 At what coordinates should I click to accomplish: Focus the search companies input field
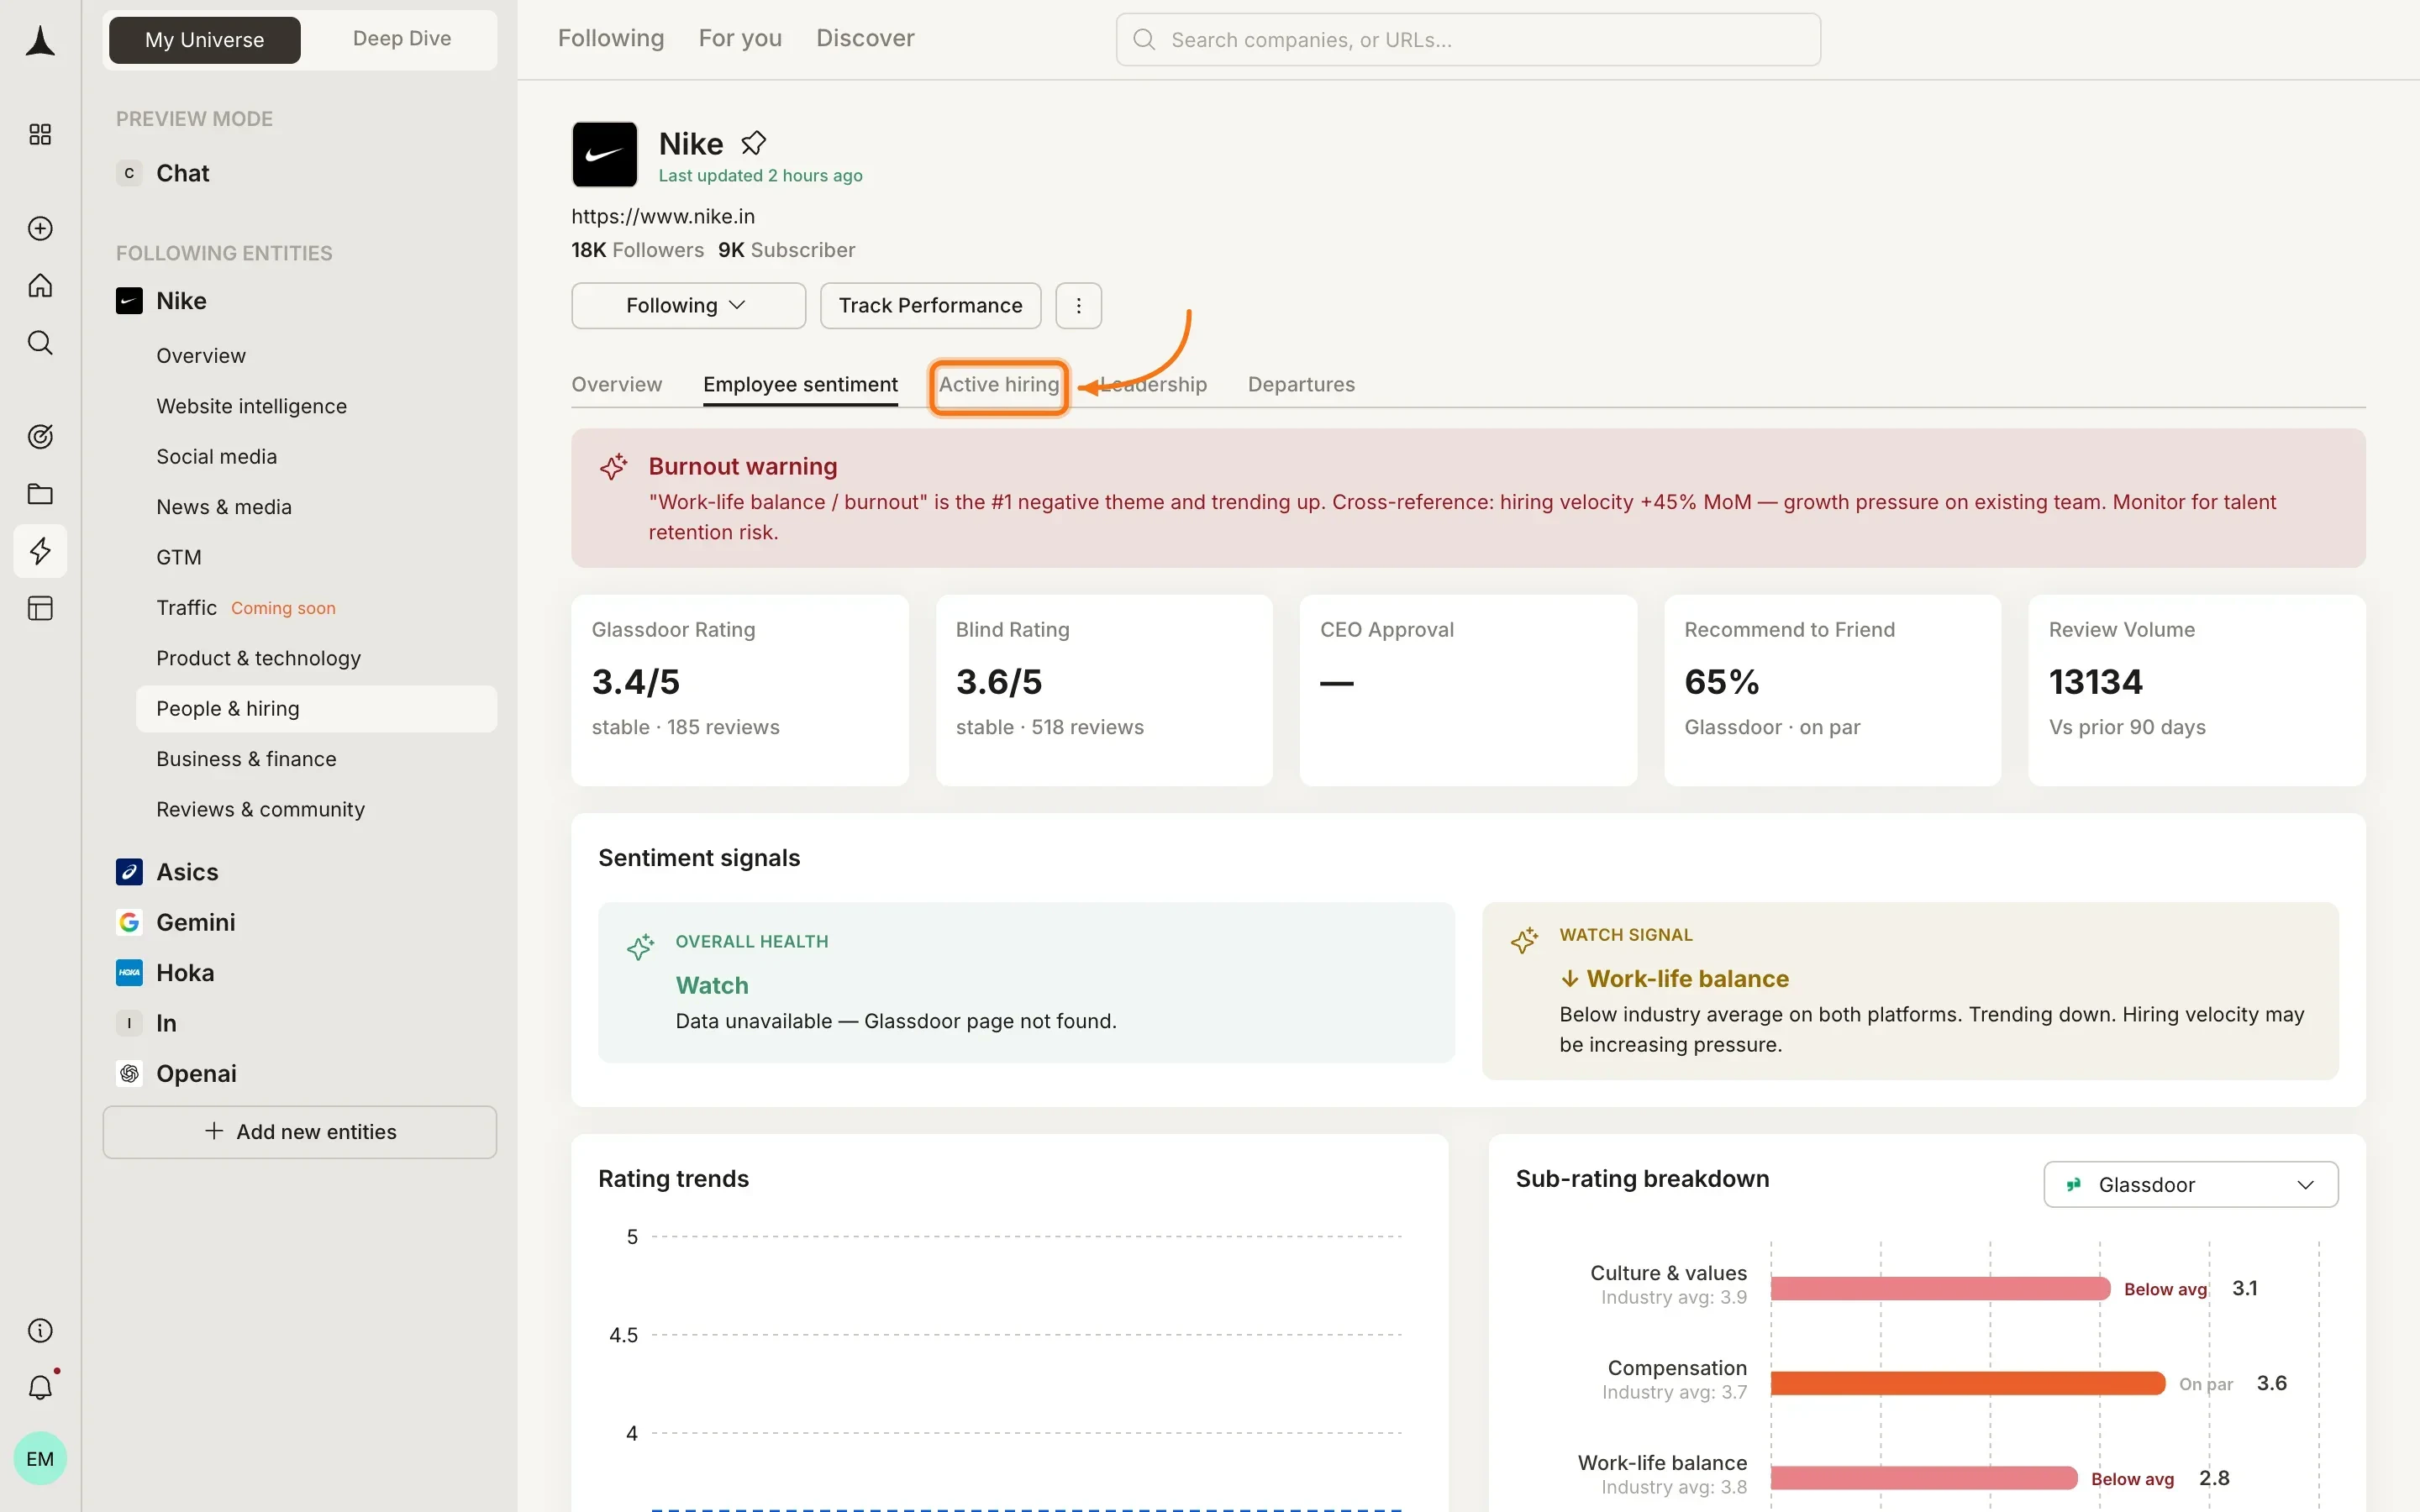tap(1468, 39)
